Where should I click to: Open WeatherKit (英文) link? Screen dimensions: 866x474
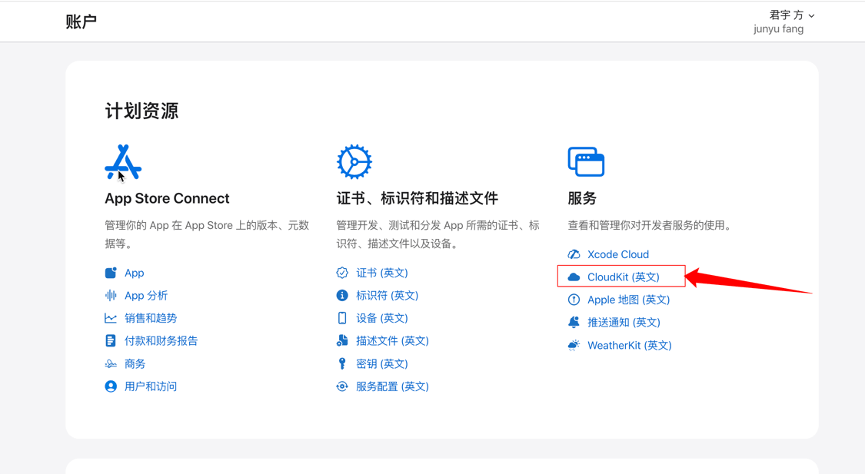tap(630, 345)
